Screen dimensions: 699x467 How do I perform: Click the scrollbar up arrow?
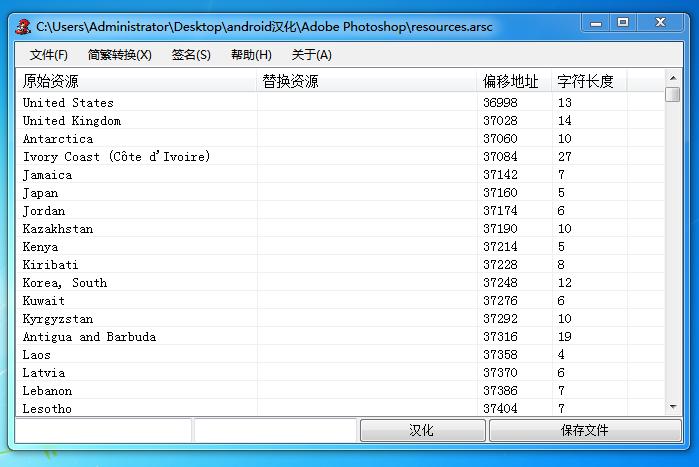pyautogui.click(x=673, y=78)
